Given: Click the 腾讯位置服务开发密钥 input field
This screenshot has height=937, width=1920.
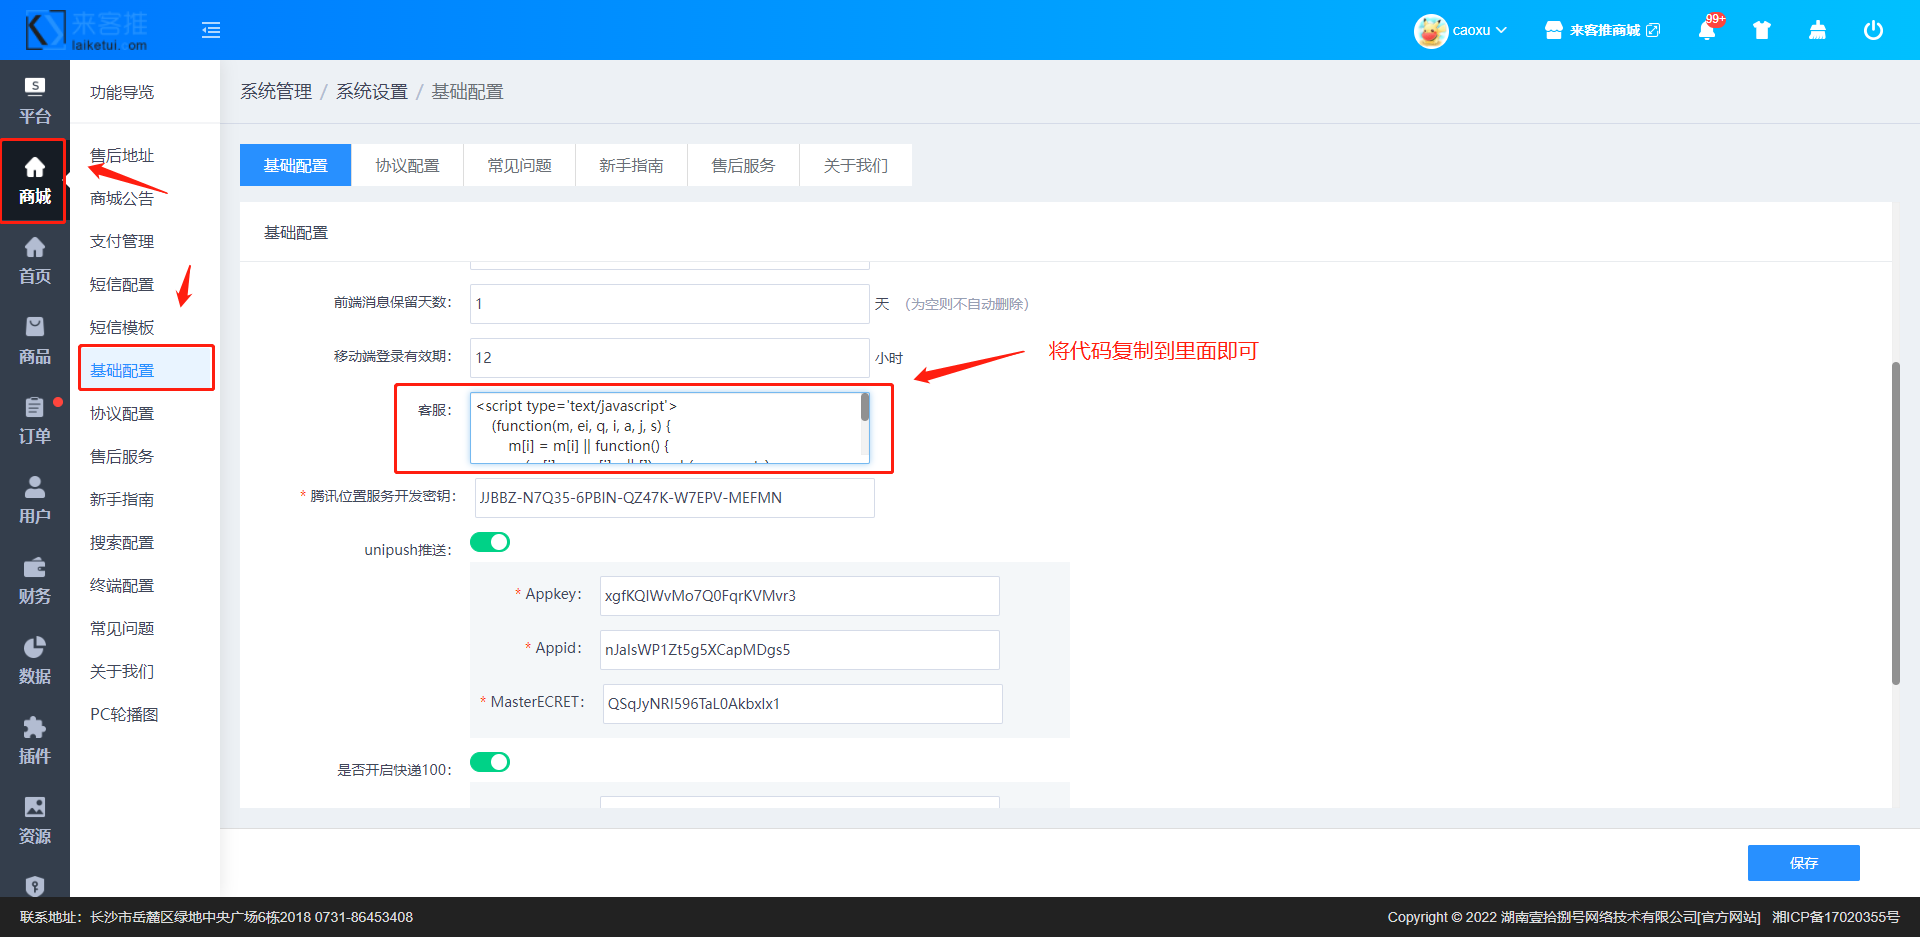Looking at the screenshot, I should click(x=674, y=497).
